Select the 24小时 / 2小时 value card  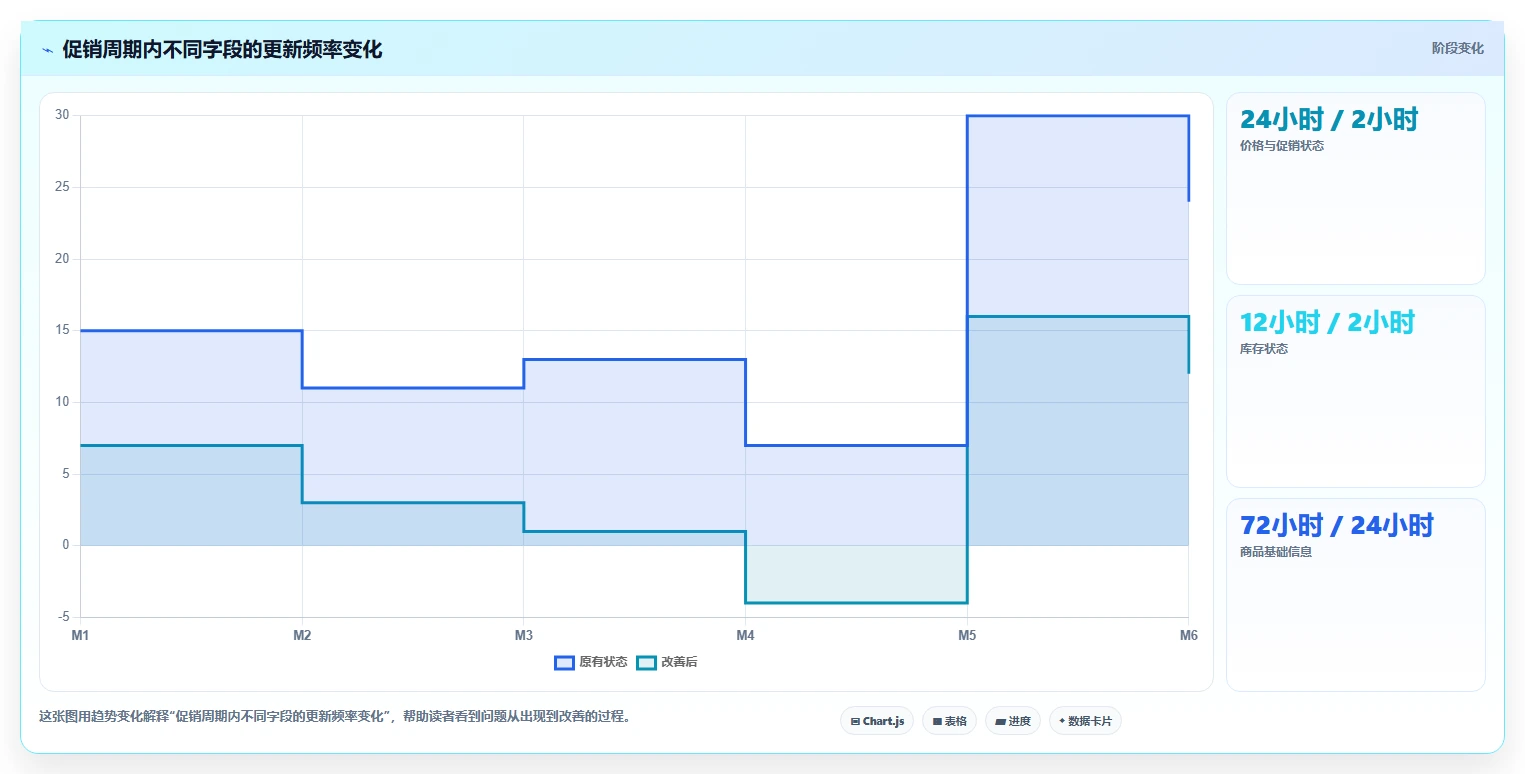(1356, 188)
